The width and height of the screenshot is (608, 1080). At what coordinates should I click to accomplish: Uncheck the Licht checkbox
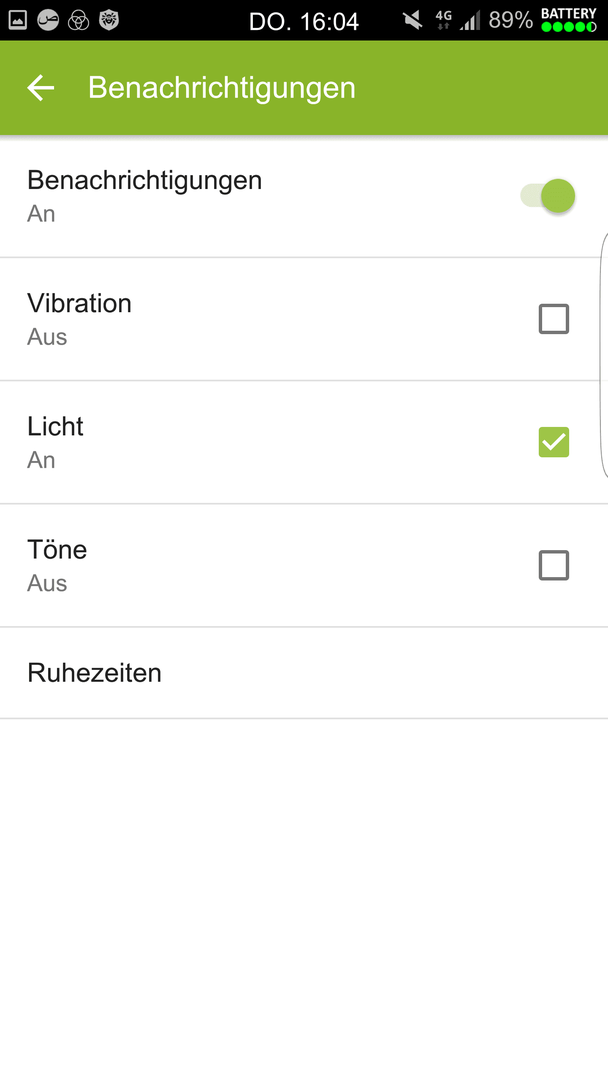click(x=554, y=442)
